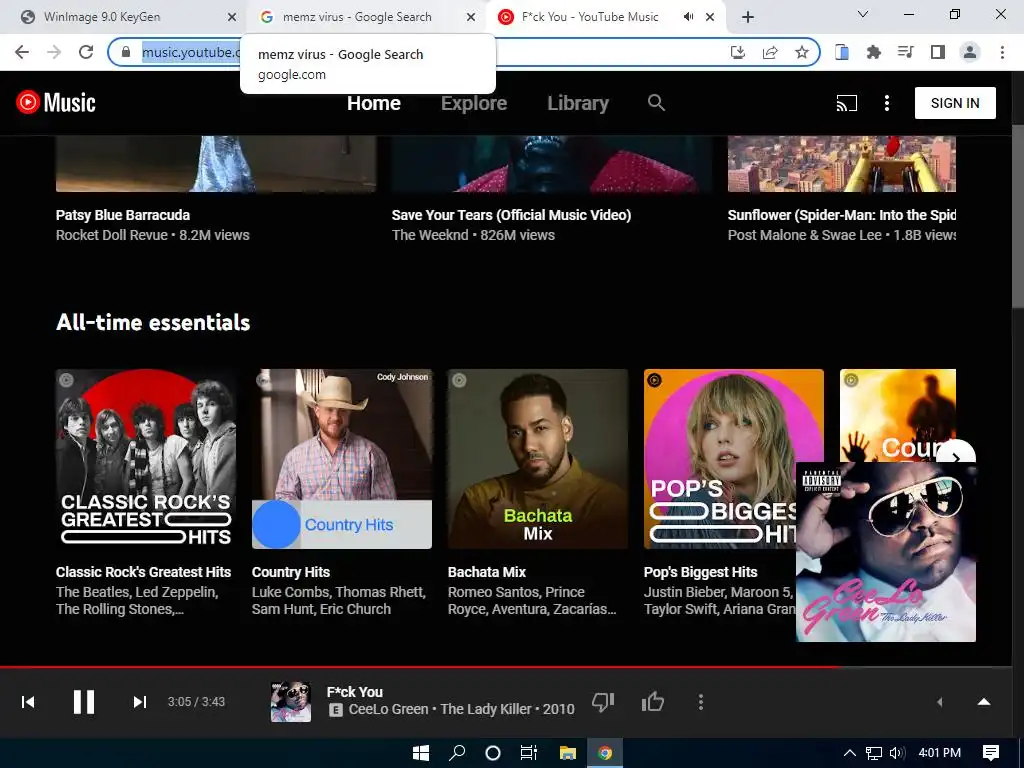
Task: Expand the player page with up arrow
Action: point(984,702)
